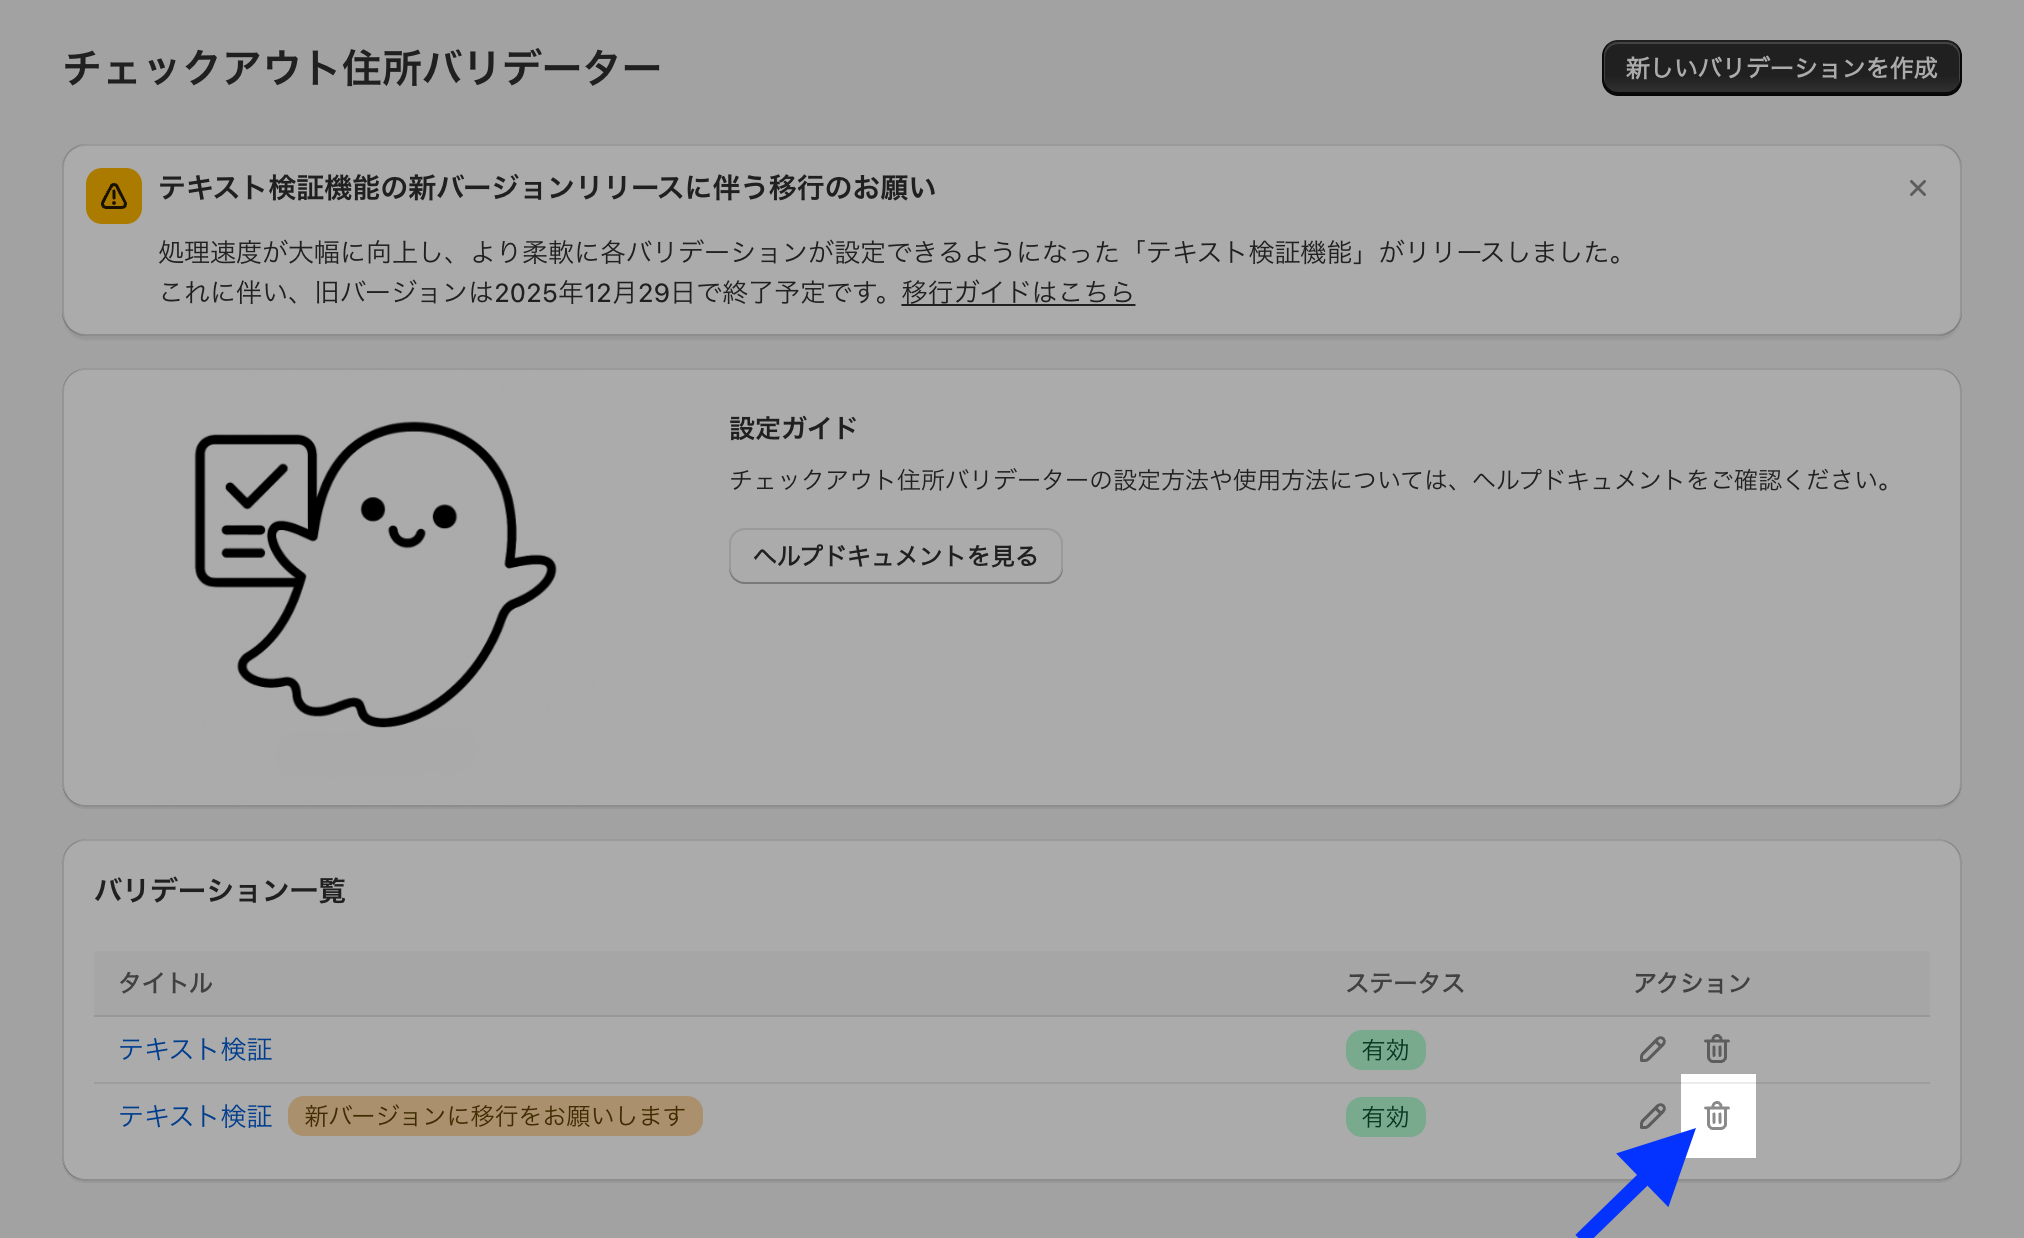Click the ステータス column header

click(x=1404, y=983)
